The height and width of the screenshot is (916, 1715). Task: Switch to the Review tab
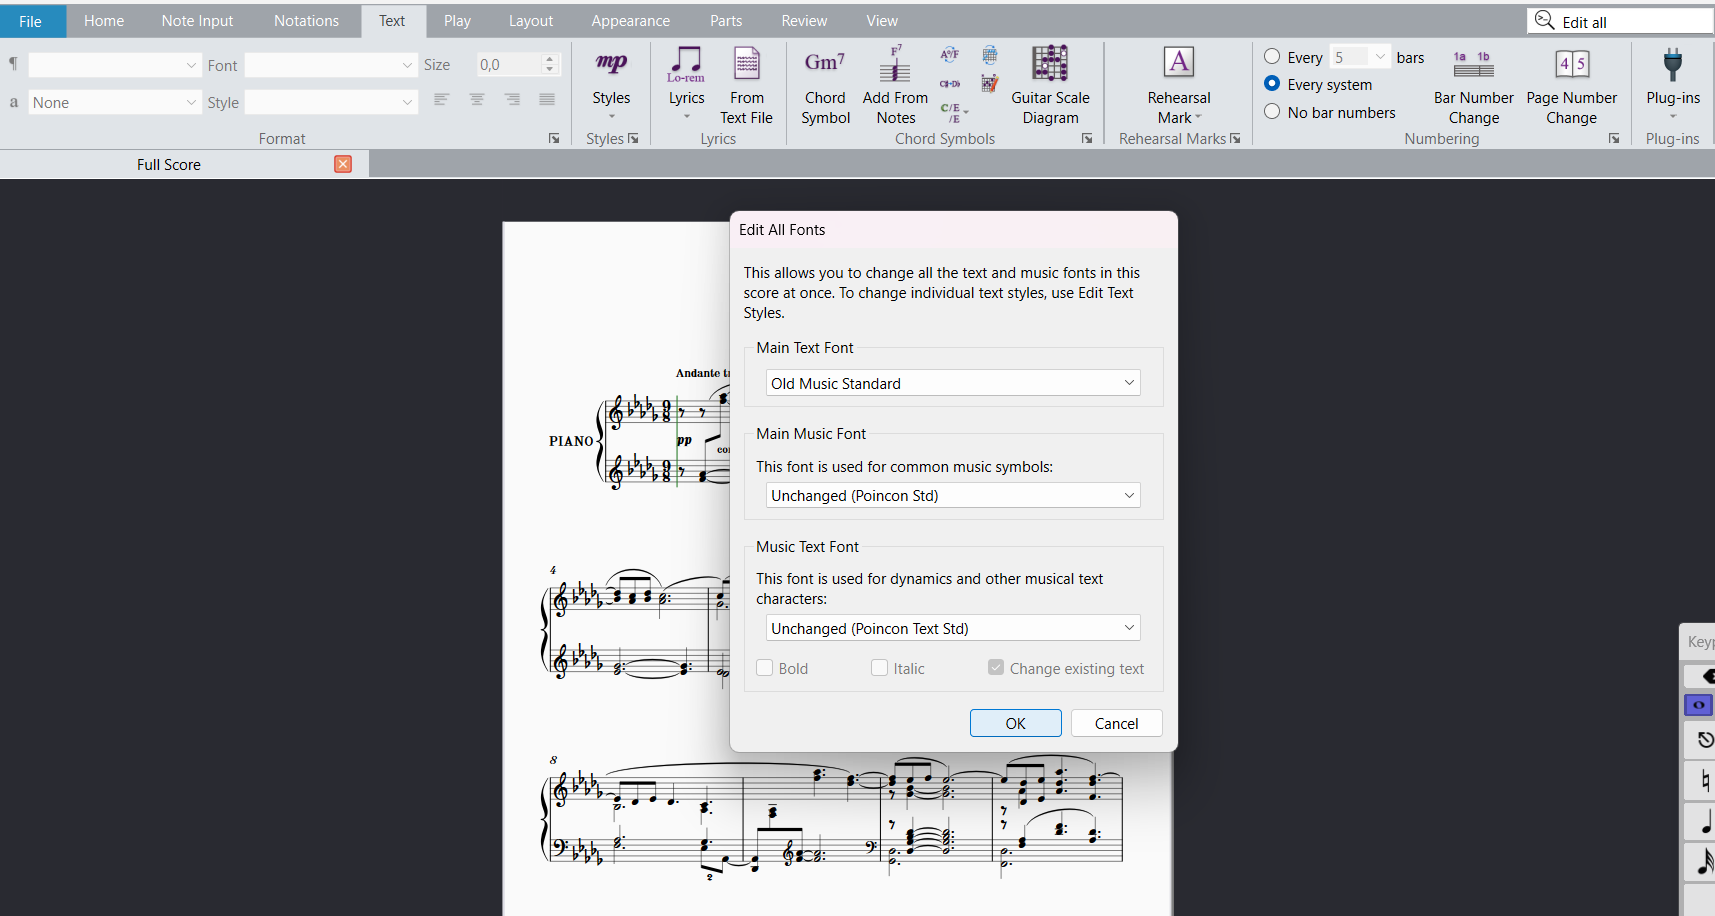point(804,21)
